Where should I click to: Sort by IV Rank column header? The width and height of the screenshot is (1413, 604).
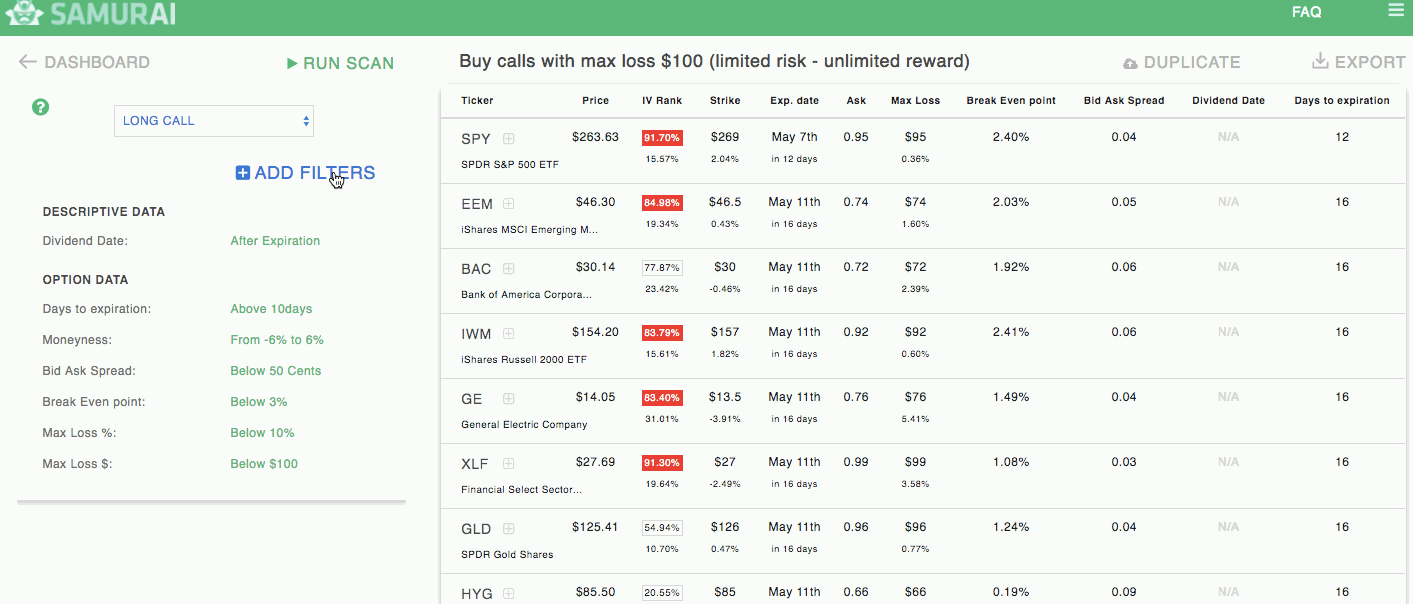(662, 101)
